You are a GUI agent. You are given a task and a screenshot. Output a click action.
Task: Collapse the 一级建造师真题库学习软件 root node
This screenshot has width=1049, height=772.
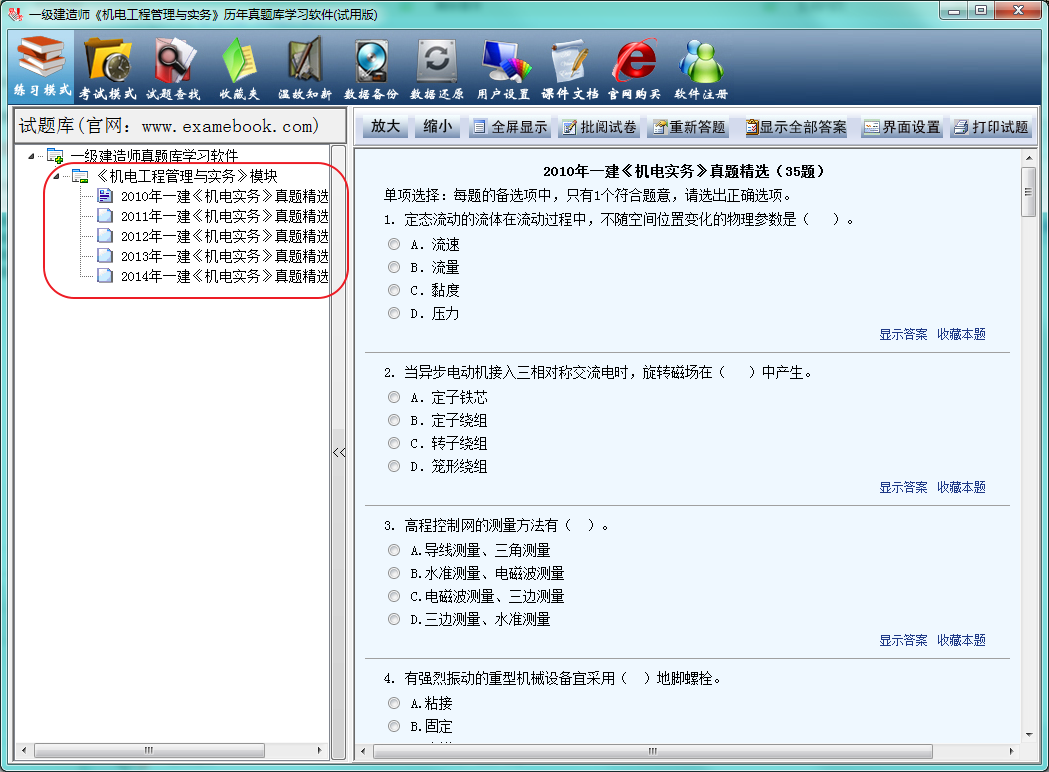[31, 156]
